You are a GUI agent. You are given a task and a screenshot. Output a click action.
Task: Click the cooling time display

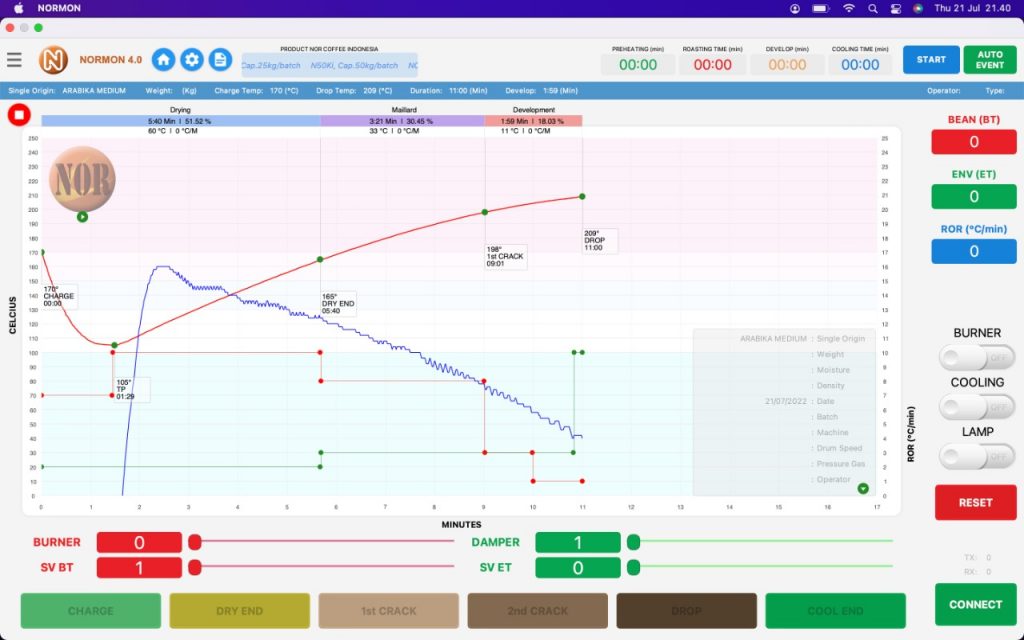[860, 64]
